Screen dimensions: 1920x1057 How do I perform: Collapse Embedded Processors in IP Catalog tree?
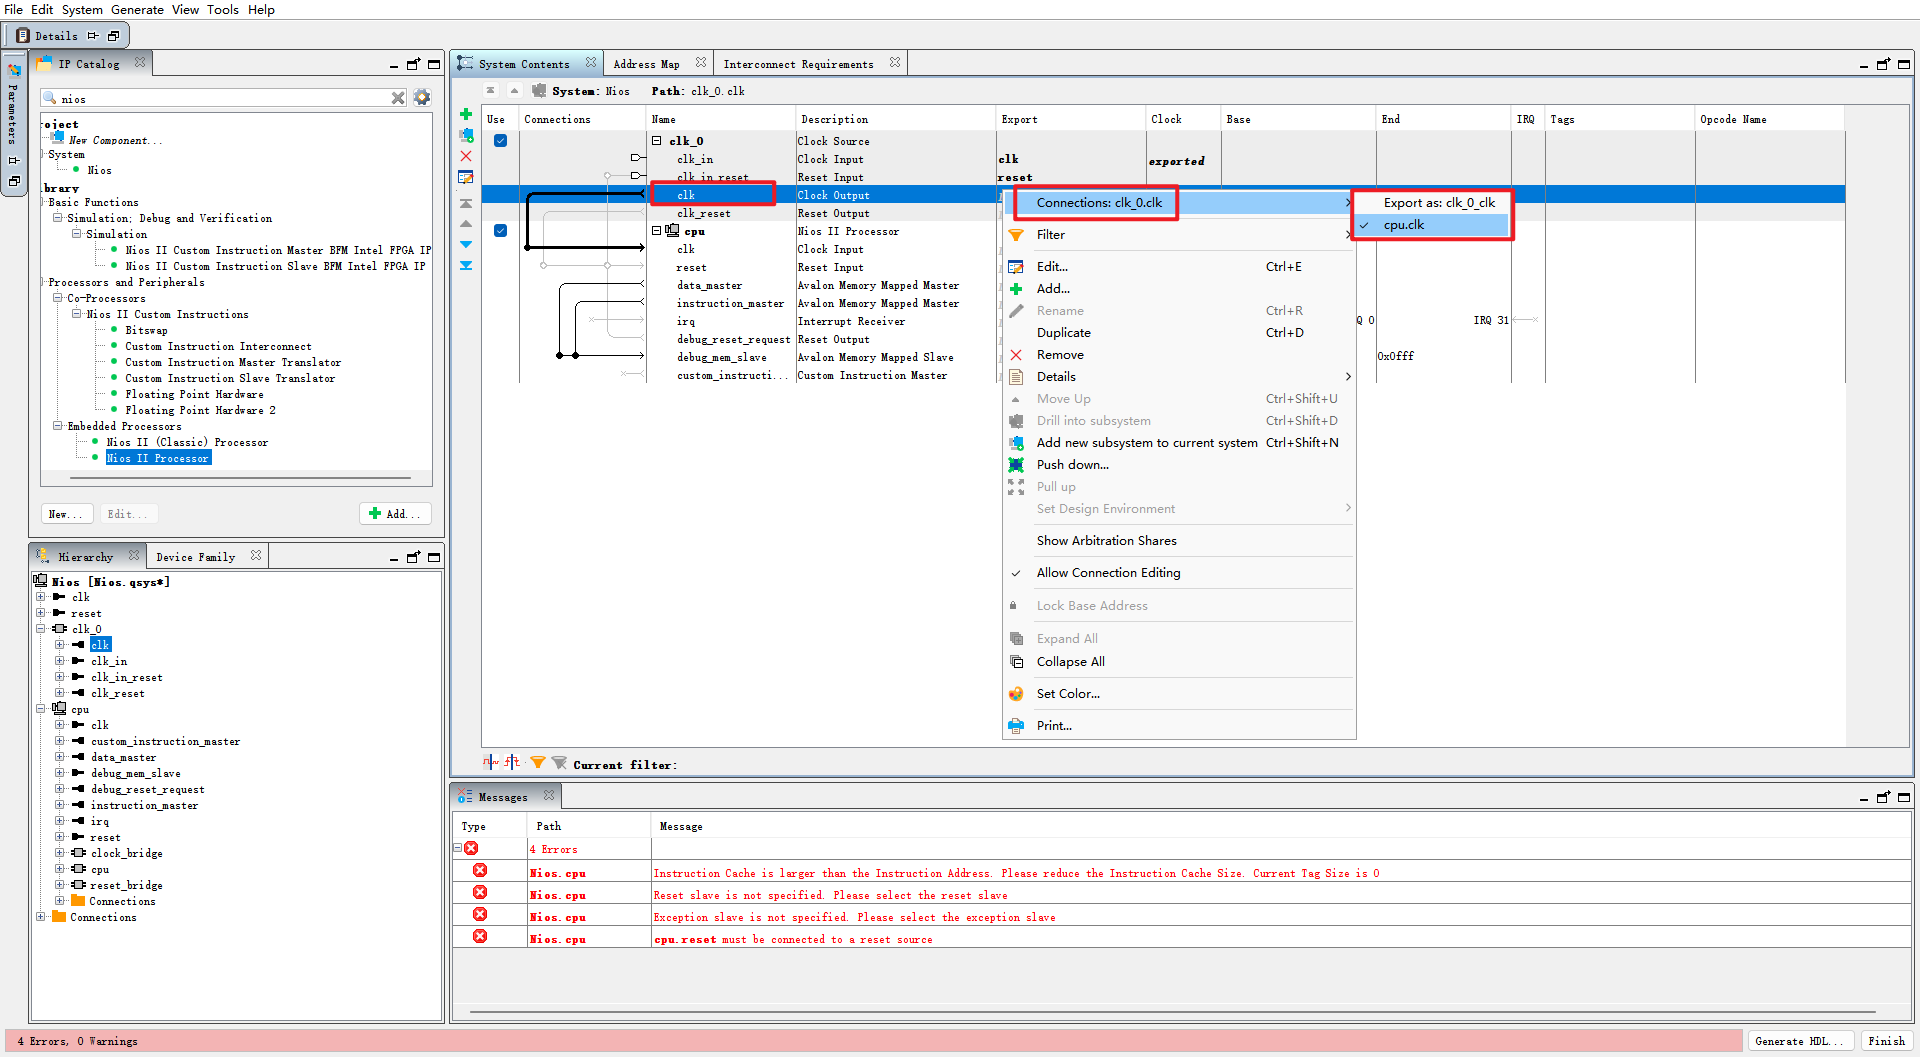pyautogui.click(x=57, y=426)
